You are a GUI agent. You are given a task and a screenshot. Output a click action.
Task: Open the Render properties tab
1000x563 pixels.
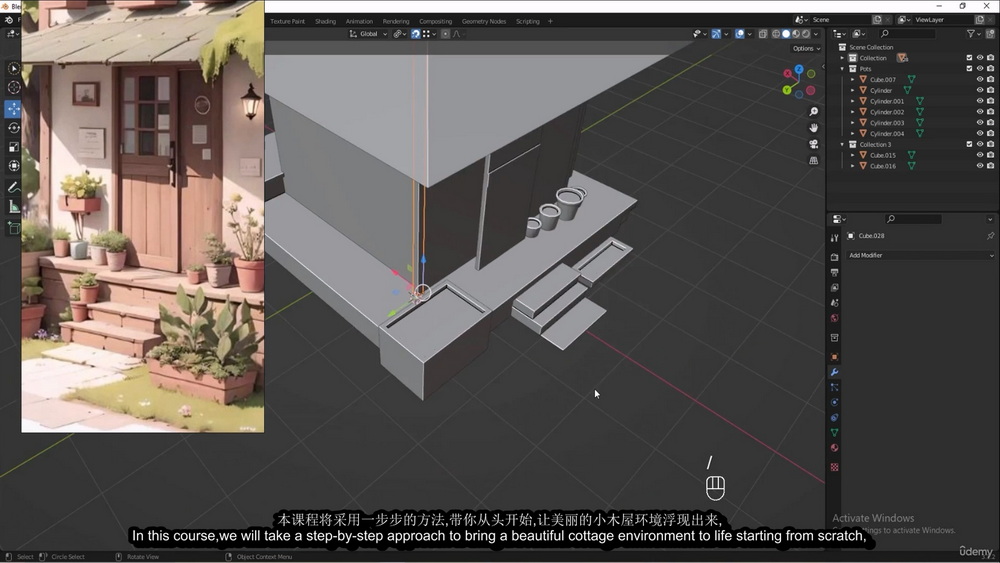pyautogui.click(x=834, y=257)
